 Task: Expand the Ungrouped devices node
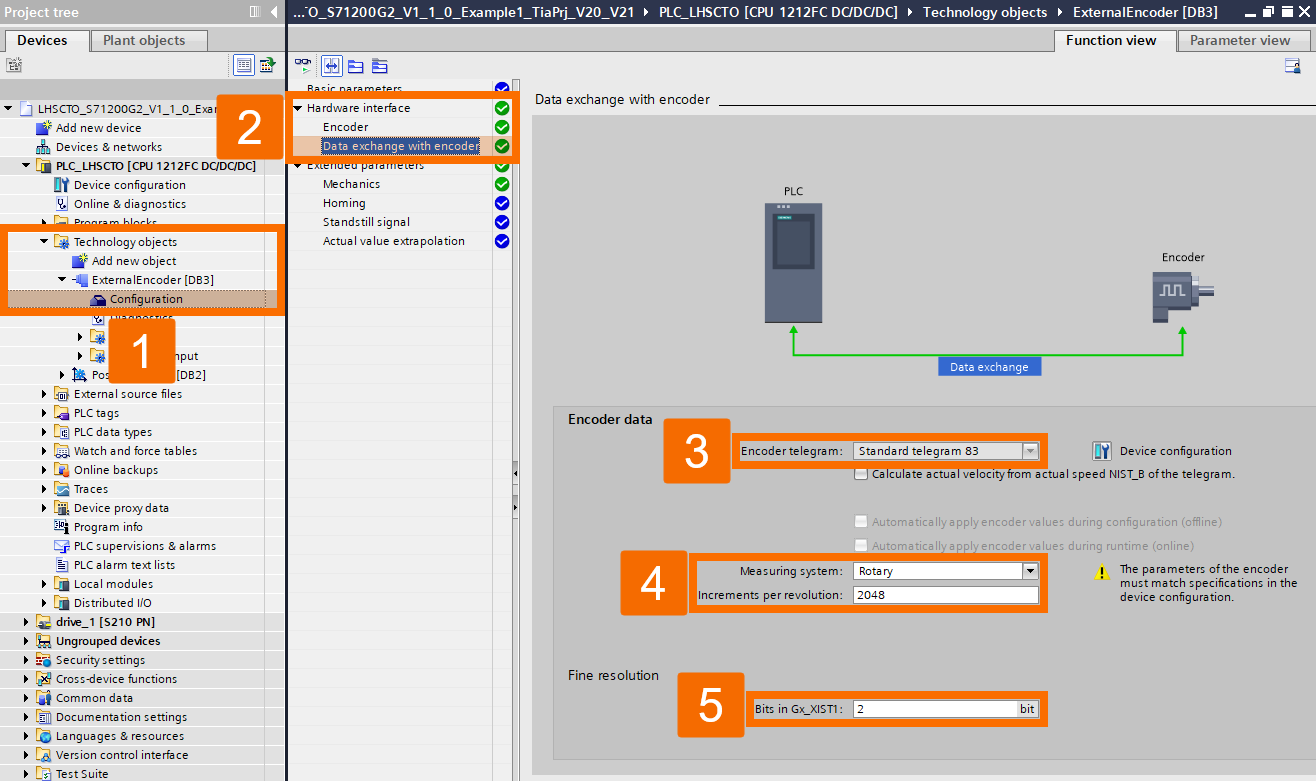click(26, 641)
